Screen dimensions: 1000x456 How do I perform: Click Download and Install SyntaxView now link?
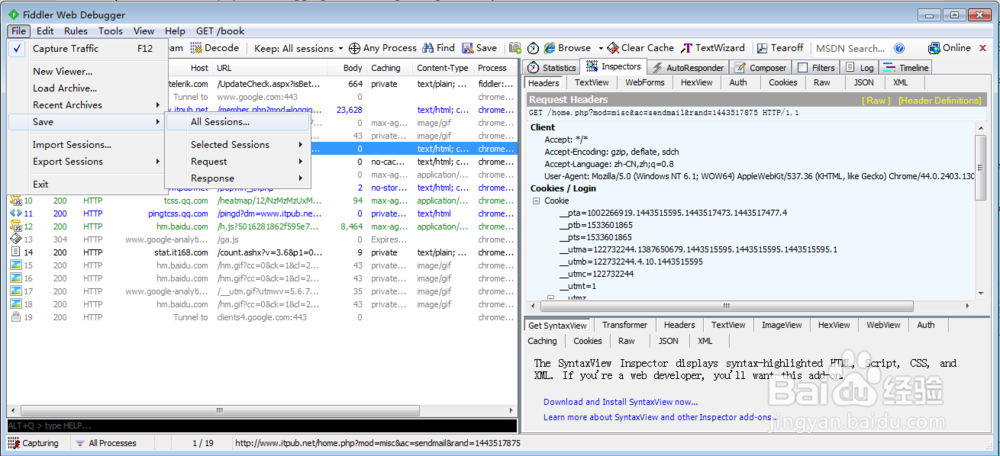[x=621, y=402]
